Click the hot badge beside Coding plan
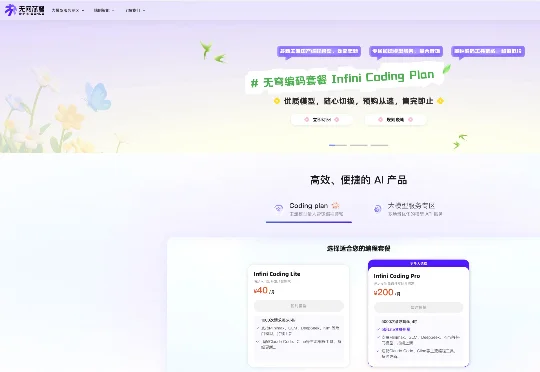Screen dimensions: 540x372 [x=335, y=206]
